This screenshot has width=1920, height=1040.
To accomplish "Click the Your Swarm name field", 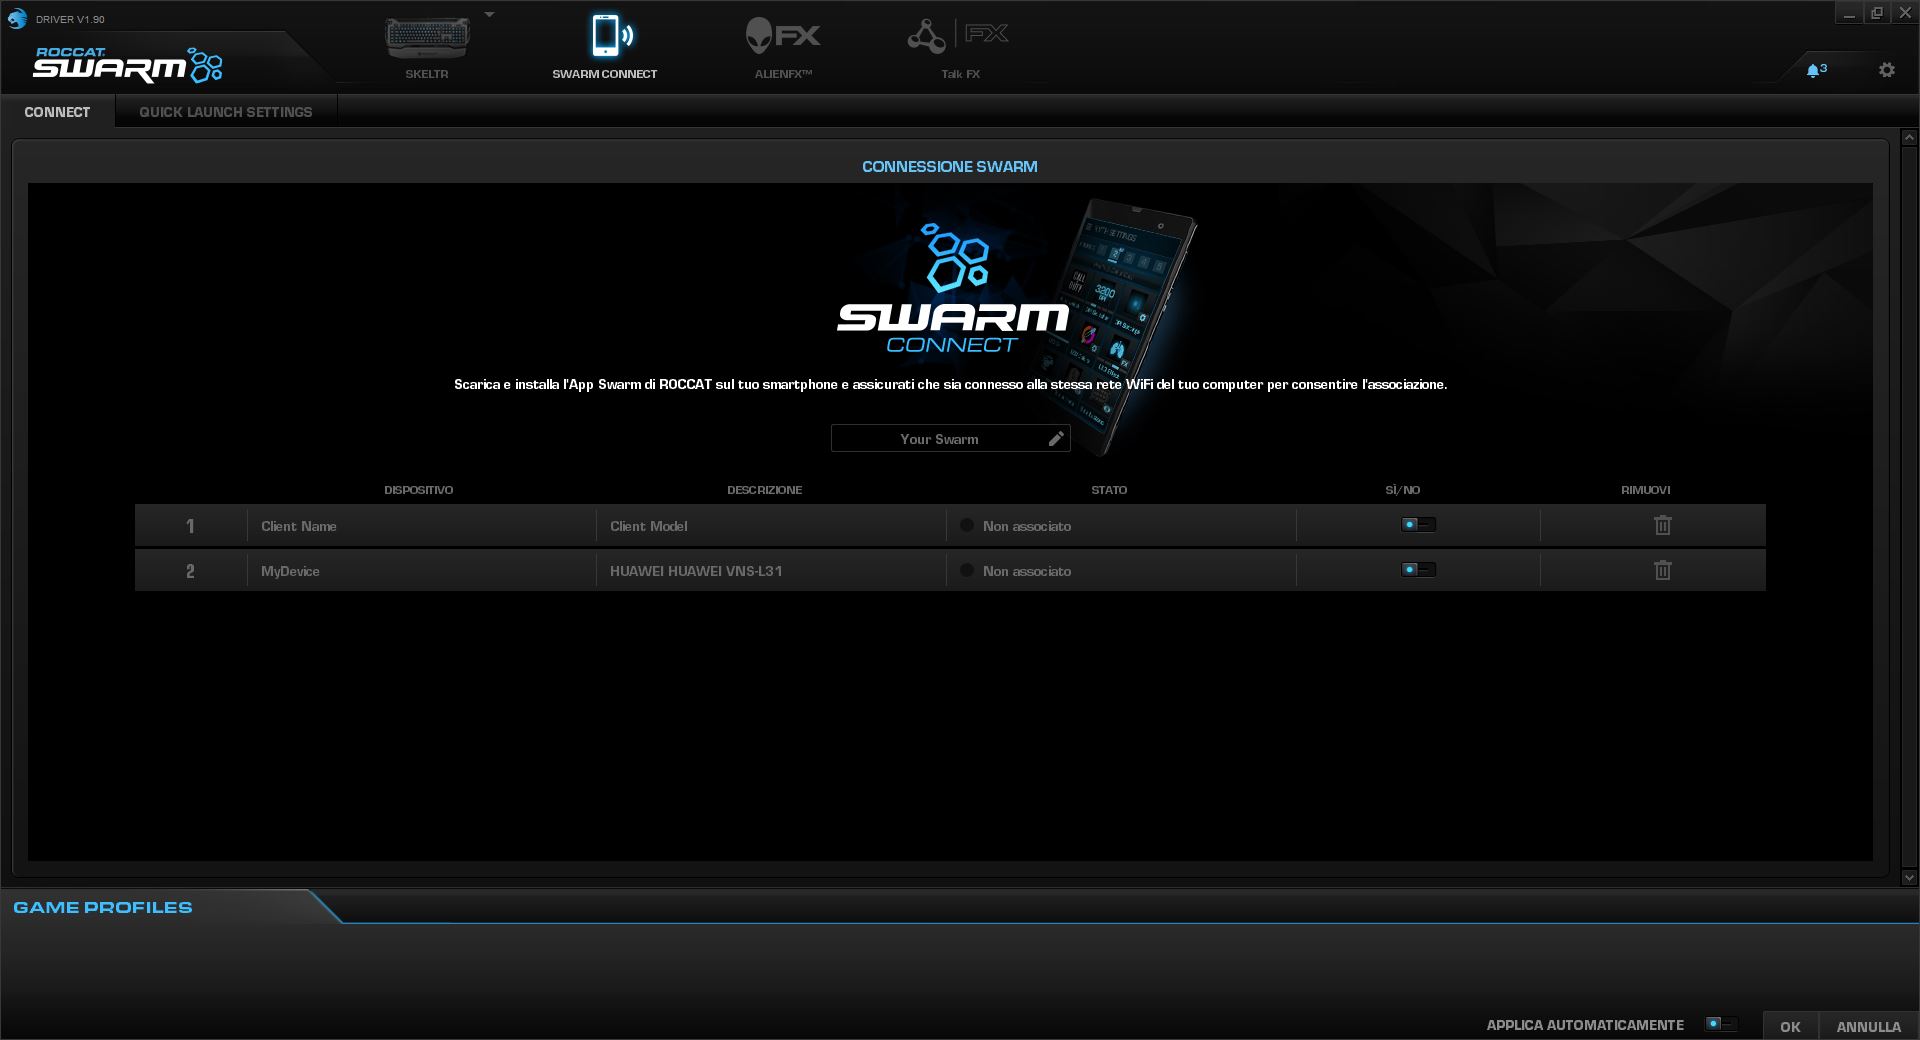I will [938, 439].
